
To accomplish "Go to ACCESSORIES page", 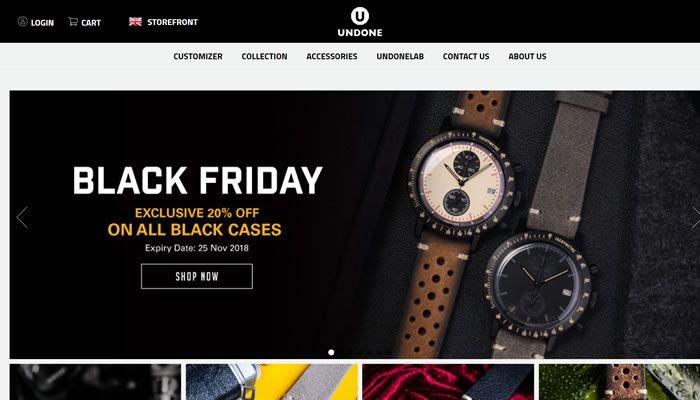I will [332, 56].
